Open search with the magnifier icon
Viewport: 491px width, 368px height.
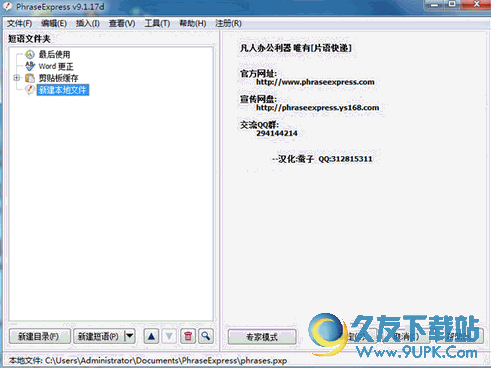pyautogui.click(x=206, y=336)
